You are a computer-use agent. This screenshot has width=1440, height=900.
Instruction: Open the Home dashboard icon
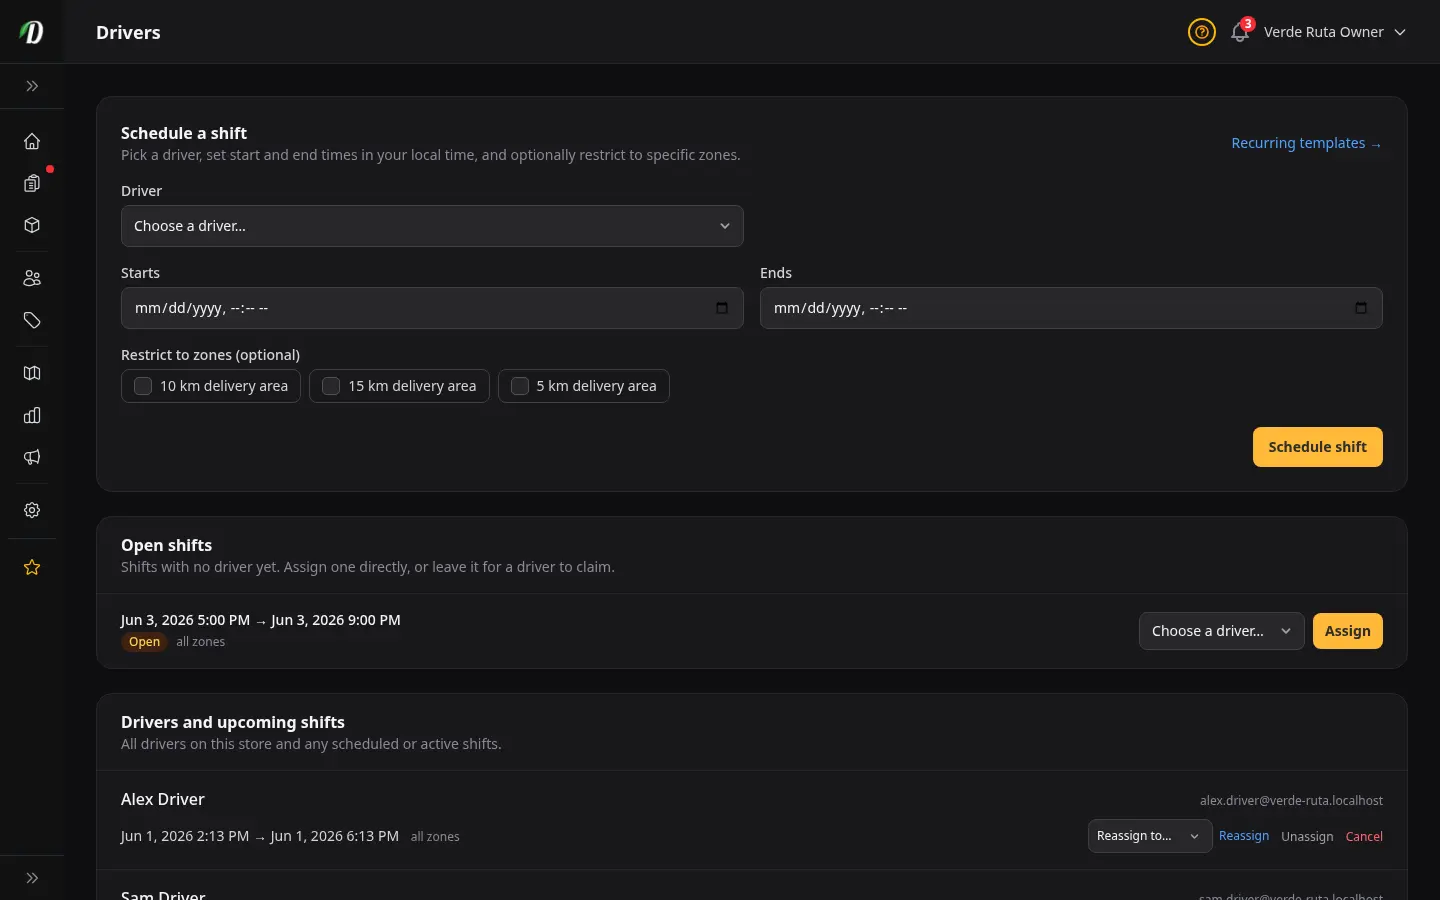32,141
